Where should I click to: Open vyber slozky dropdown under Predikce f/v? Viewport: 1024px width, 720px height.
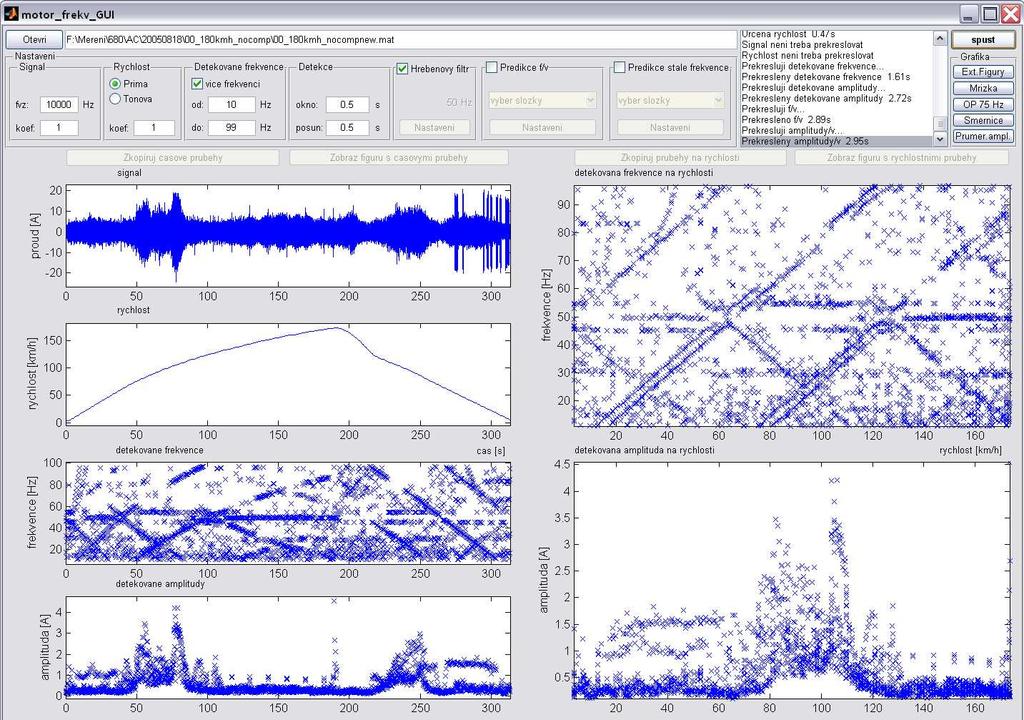(x=542, y=101)
